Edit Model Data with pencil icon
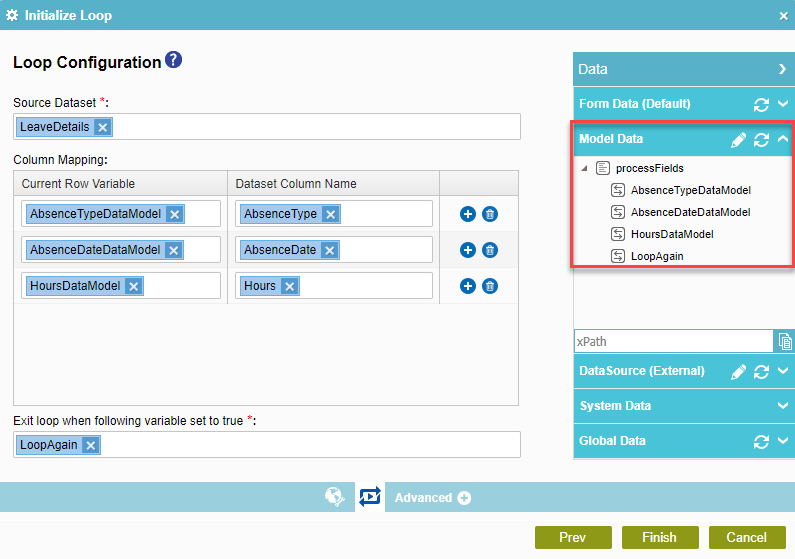Viewport: 795px width, 559px height. 739,140
